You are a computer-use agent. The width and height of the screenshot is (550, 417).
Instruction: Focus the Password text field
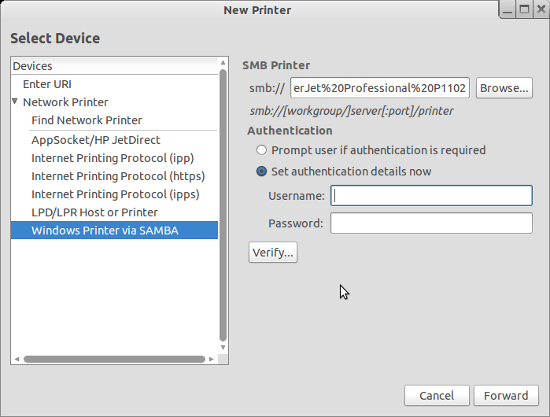click(x=431, y=223)
